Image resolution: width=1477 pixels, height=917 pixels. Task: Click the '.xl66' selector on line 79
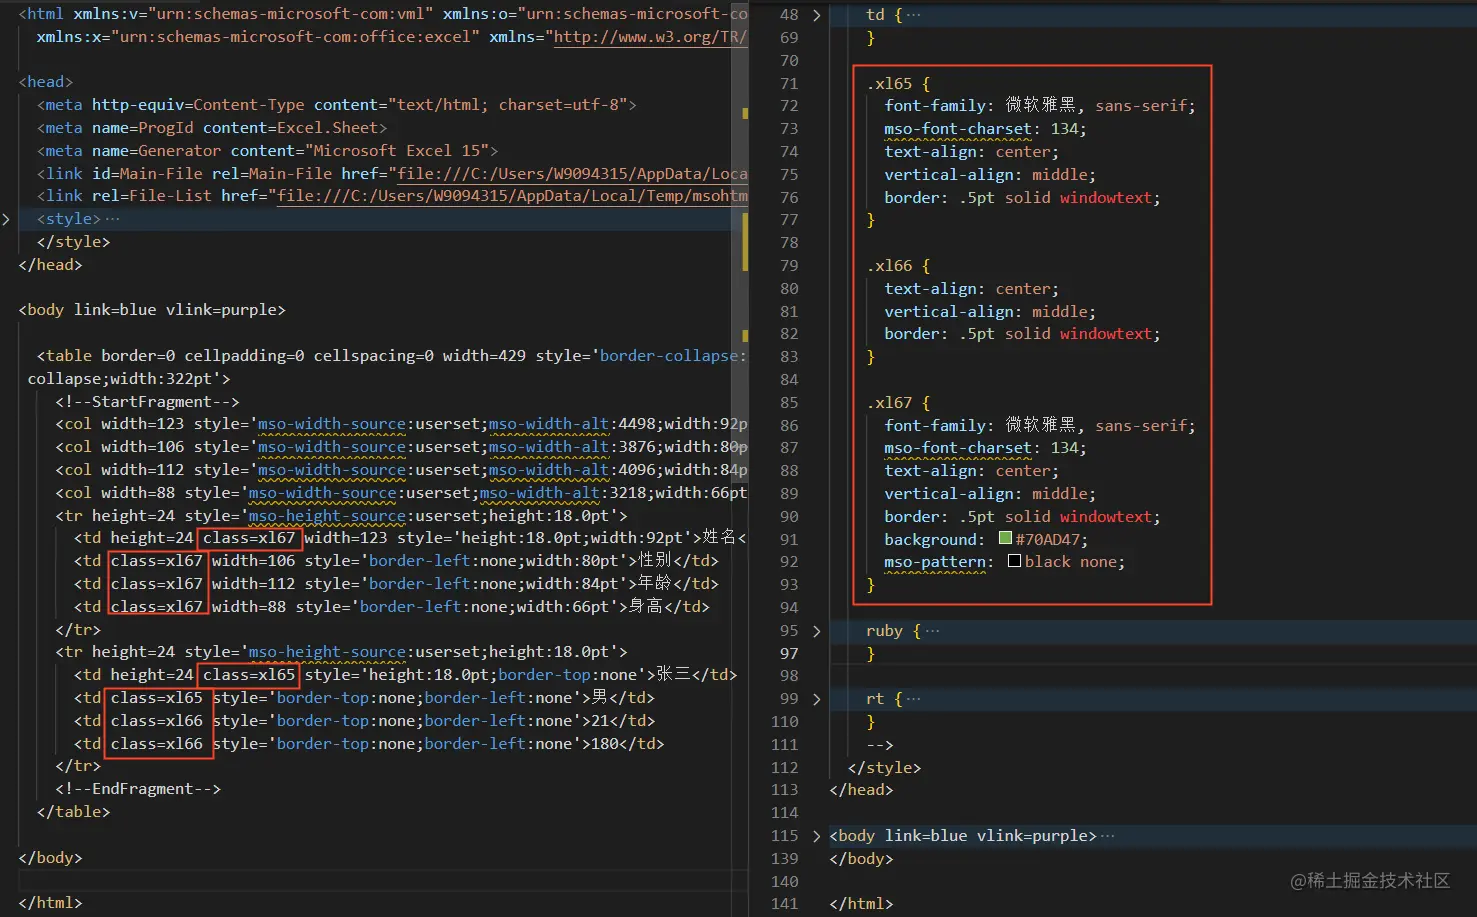[889, 266]
